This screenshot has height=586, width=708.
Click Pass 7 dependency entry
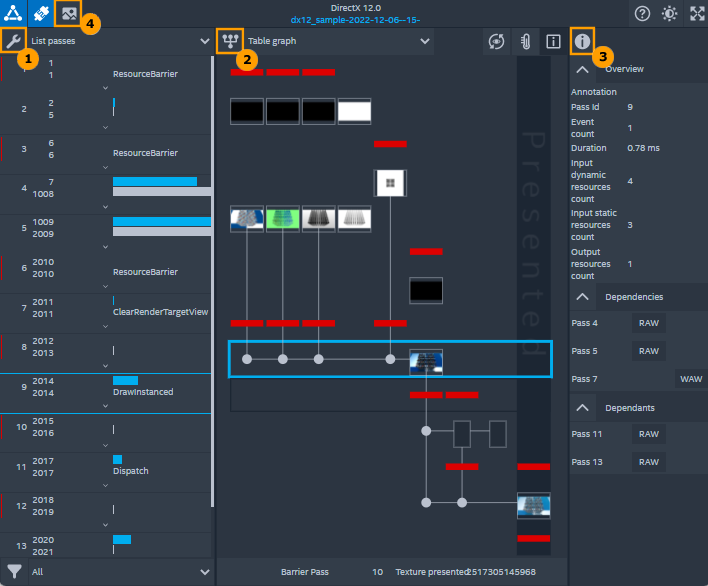pos(584,379)
